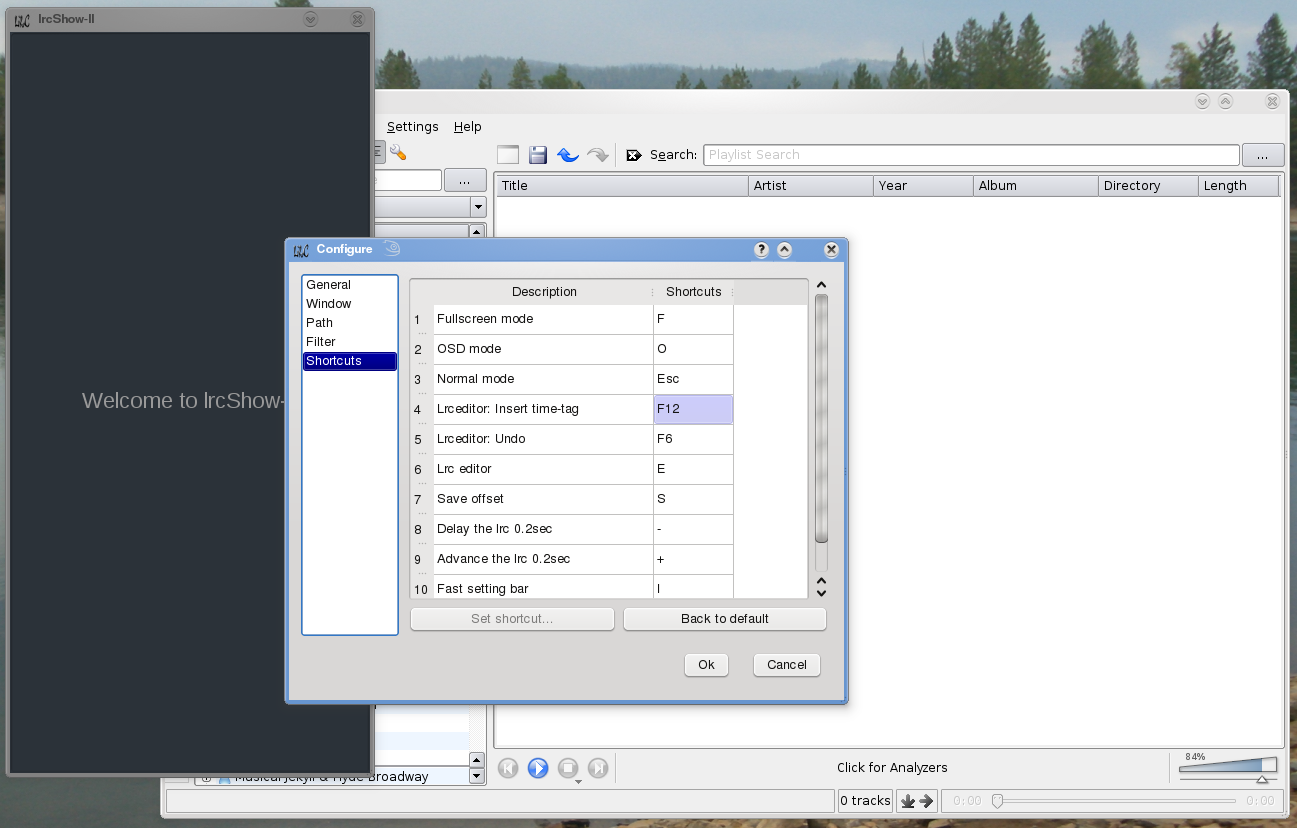Click the wrench configure icon in Amarok
Viewport: 1297px width, 828px height.
point(397,153)
